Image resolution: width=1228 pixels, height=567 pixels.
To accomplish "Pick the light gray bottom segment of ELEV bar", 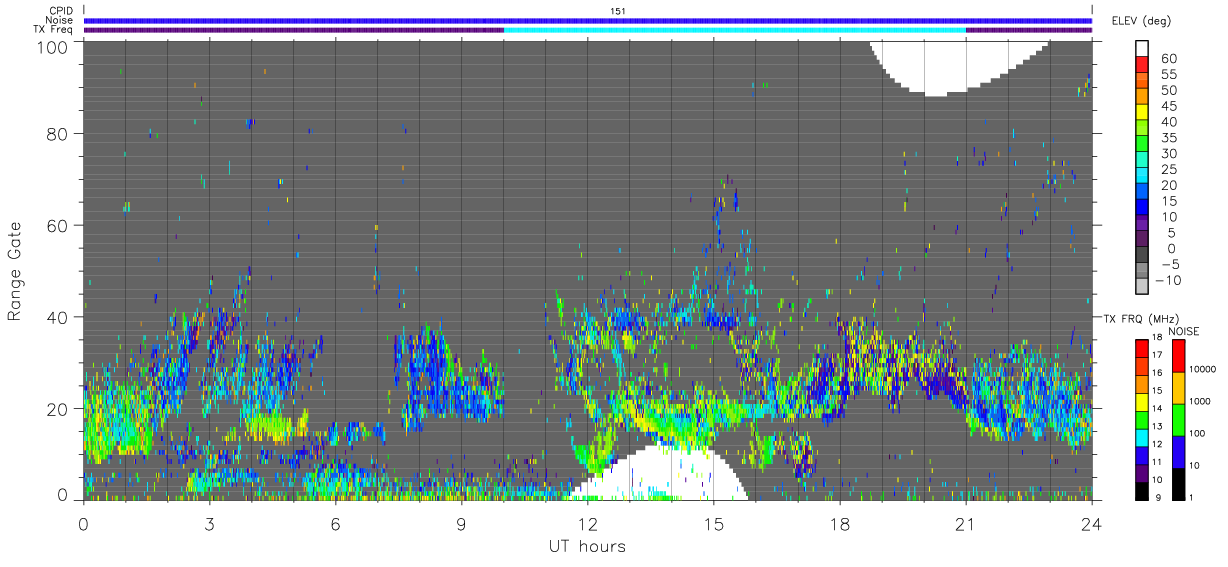I will (x=1142, y=286).
